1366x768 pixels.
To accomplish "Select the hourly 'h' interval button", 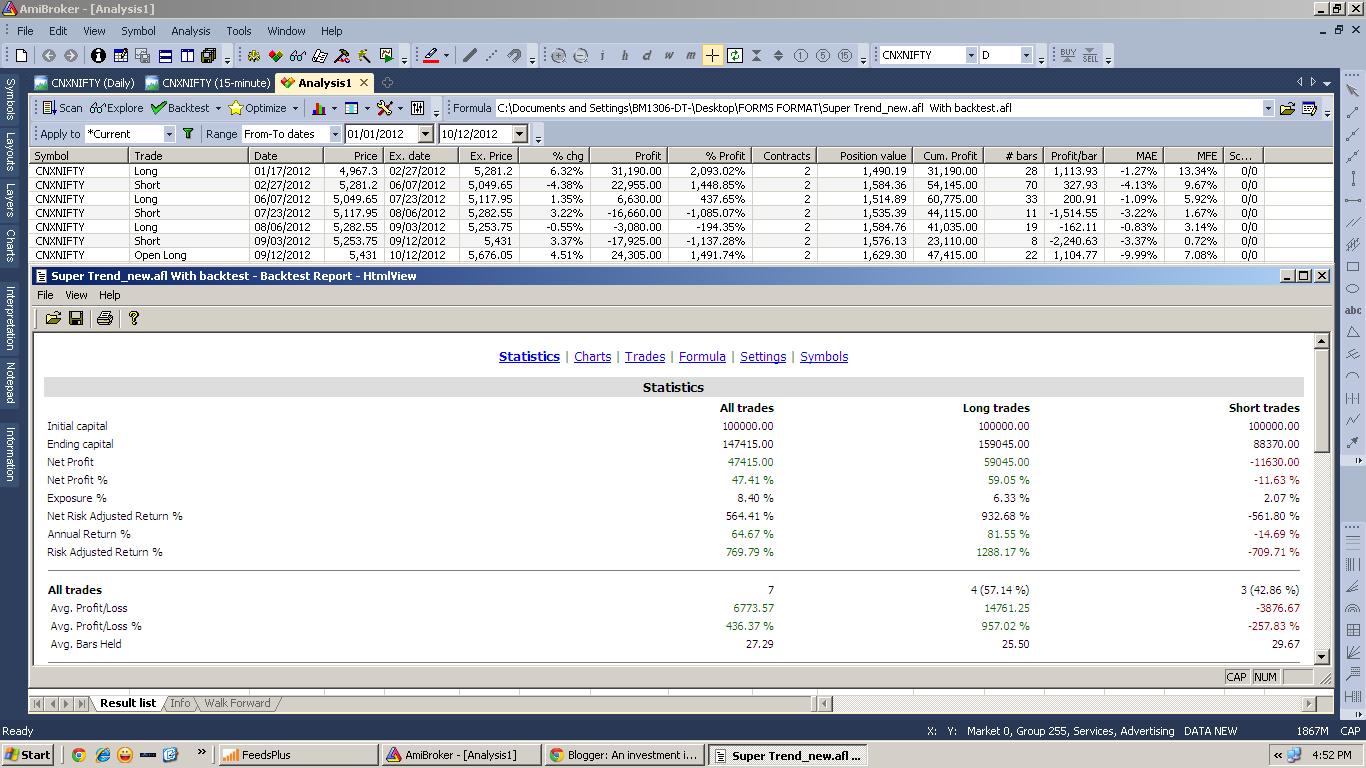I will pos(625,56).
